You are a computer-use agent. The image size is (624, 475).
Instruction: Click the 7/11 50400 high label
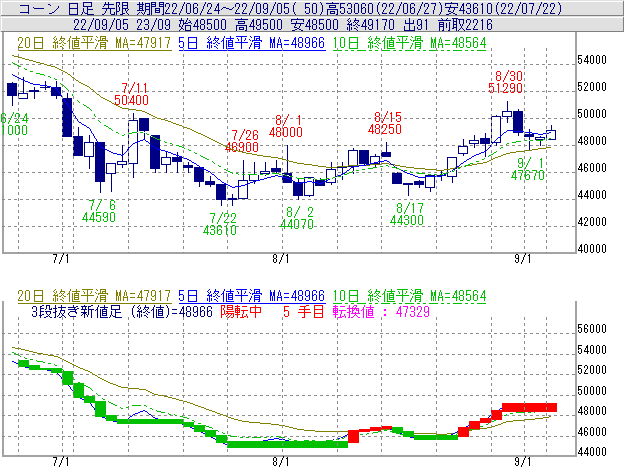point(132,94)
